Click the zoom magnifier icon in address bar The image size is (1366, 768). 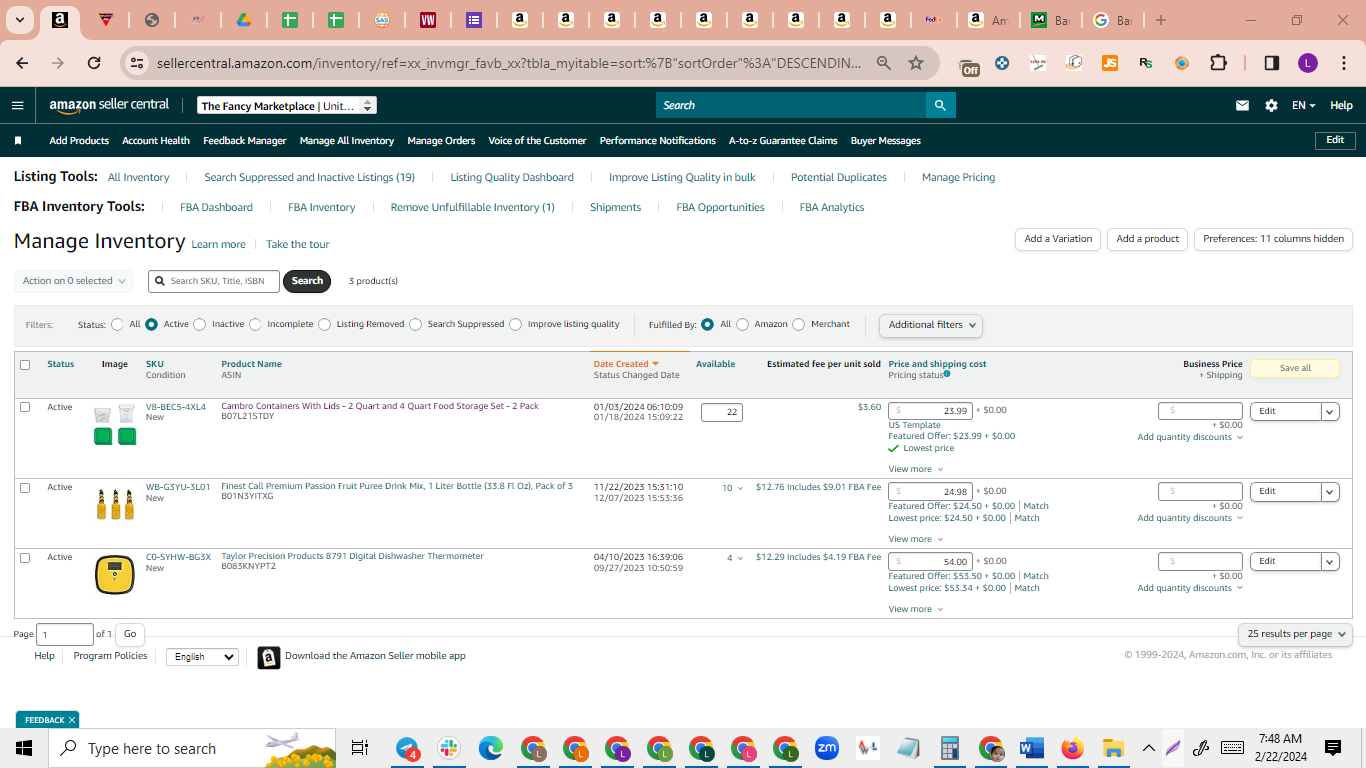coord(884,63)
